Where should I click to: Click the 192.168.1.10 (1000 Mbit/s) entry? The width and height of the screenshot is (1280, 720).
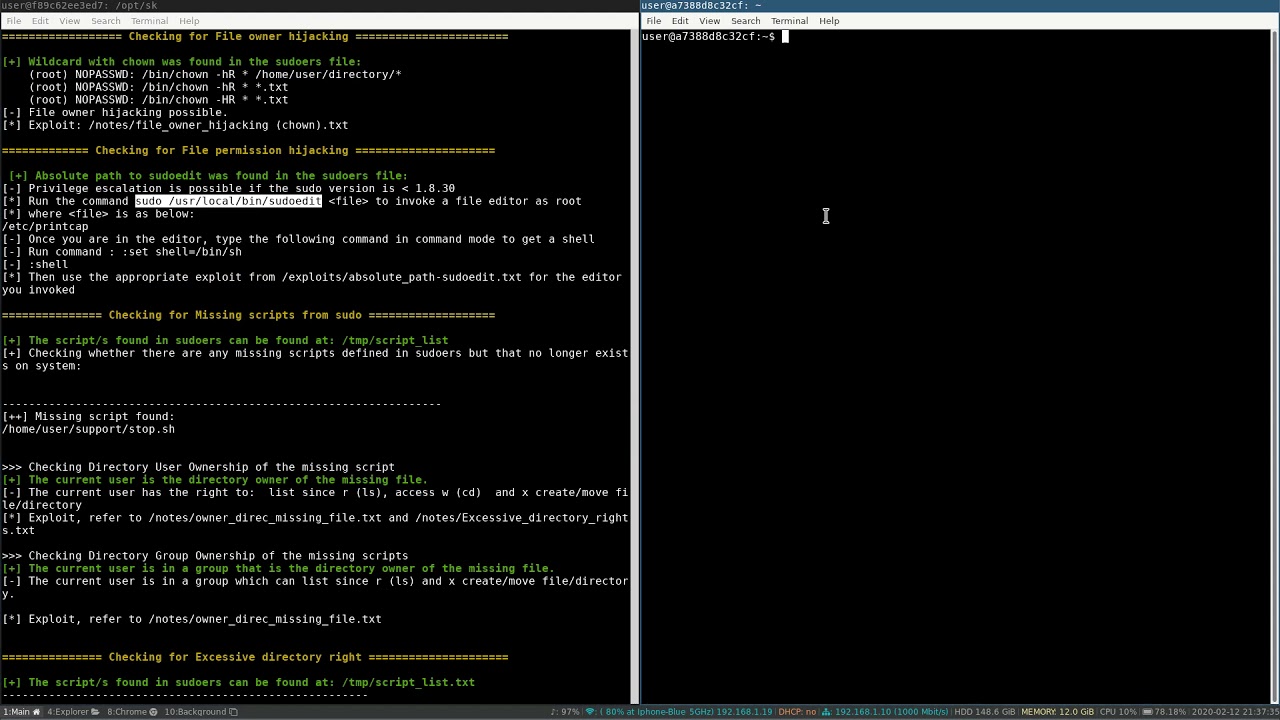(x=891, y=712)
